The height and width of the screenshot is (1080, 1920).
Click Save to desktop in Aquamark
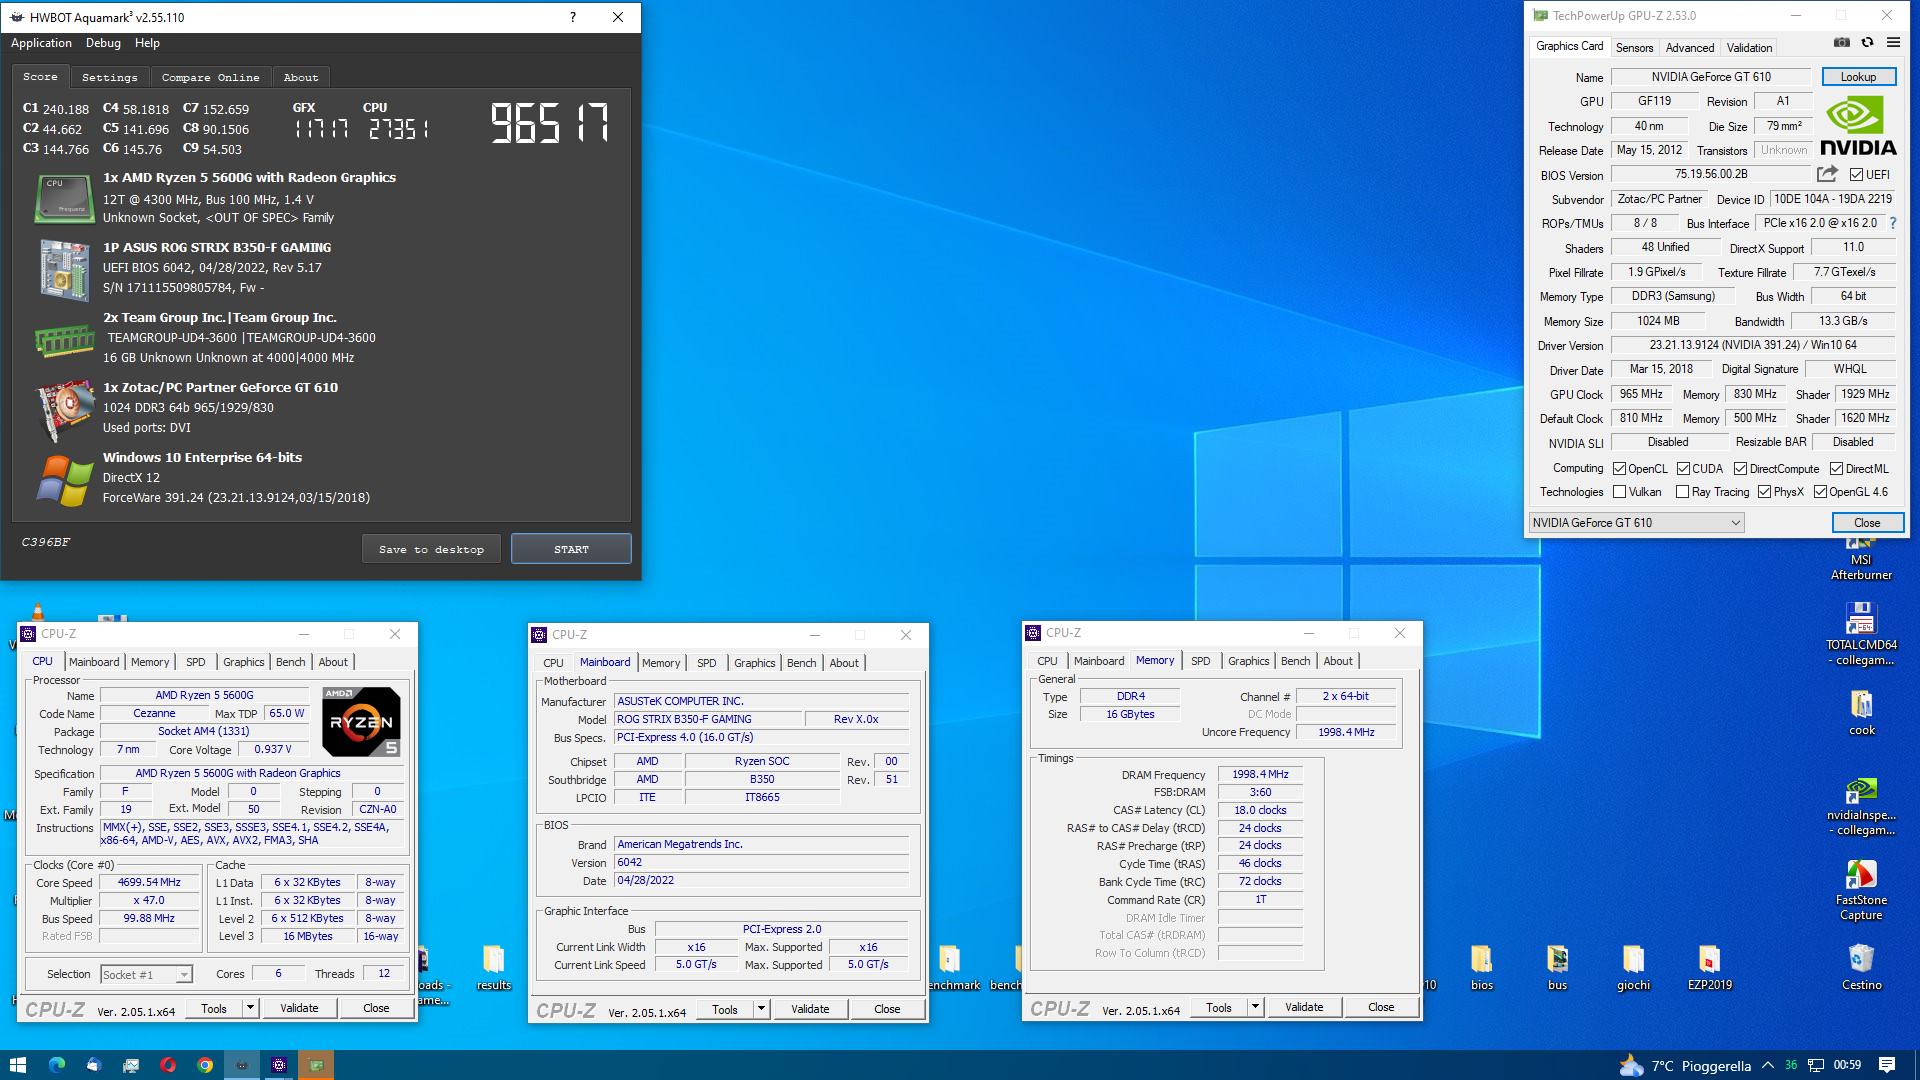431,549
